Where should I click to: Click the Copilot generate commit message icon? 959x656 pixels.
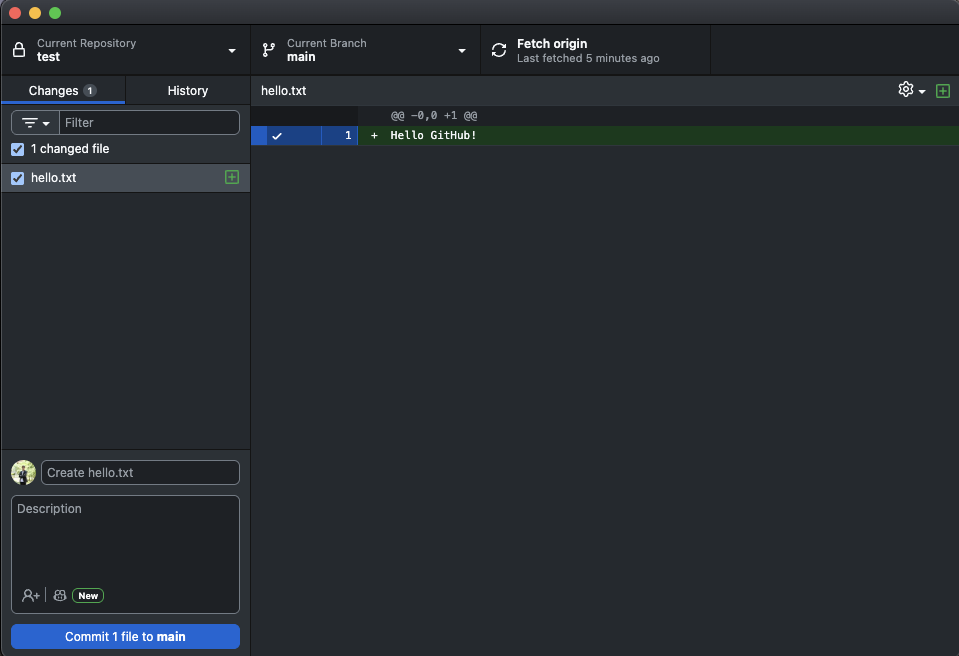click(60, 595)
